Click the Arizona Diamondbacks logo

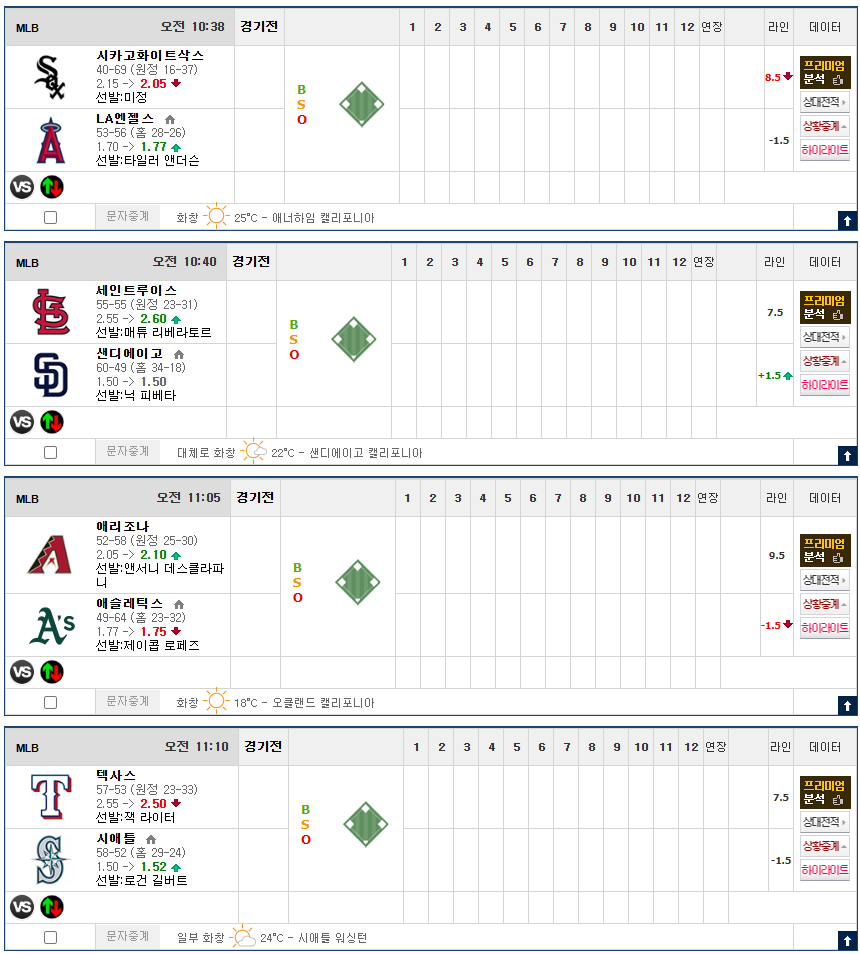pyautogui.click(x=50, y=555)
